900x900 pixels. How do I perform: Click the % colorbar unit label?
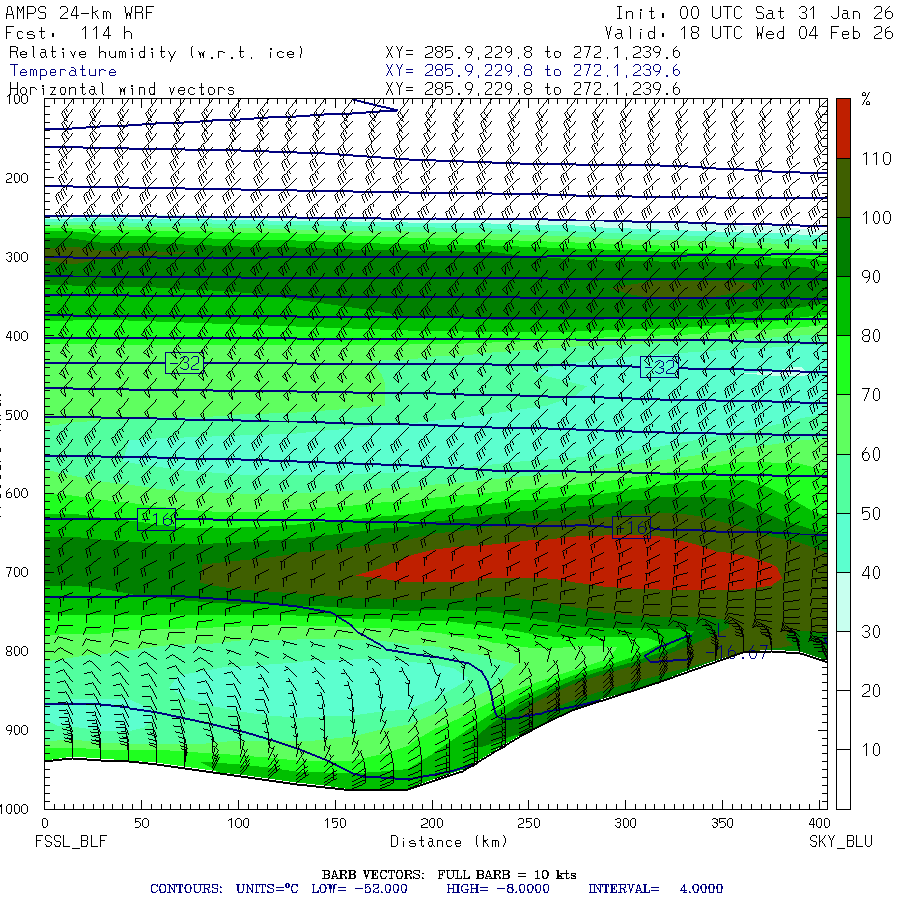click(x=866, y=99)
